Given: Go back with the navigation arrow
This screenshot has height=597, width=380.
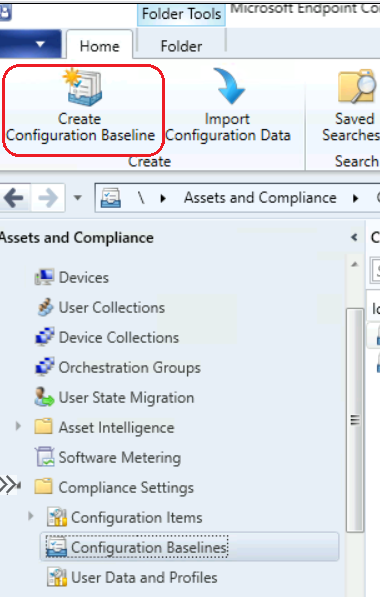Looking at the screenshot, I should coord(14,198).
